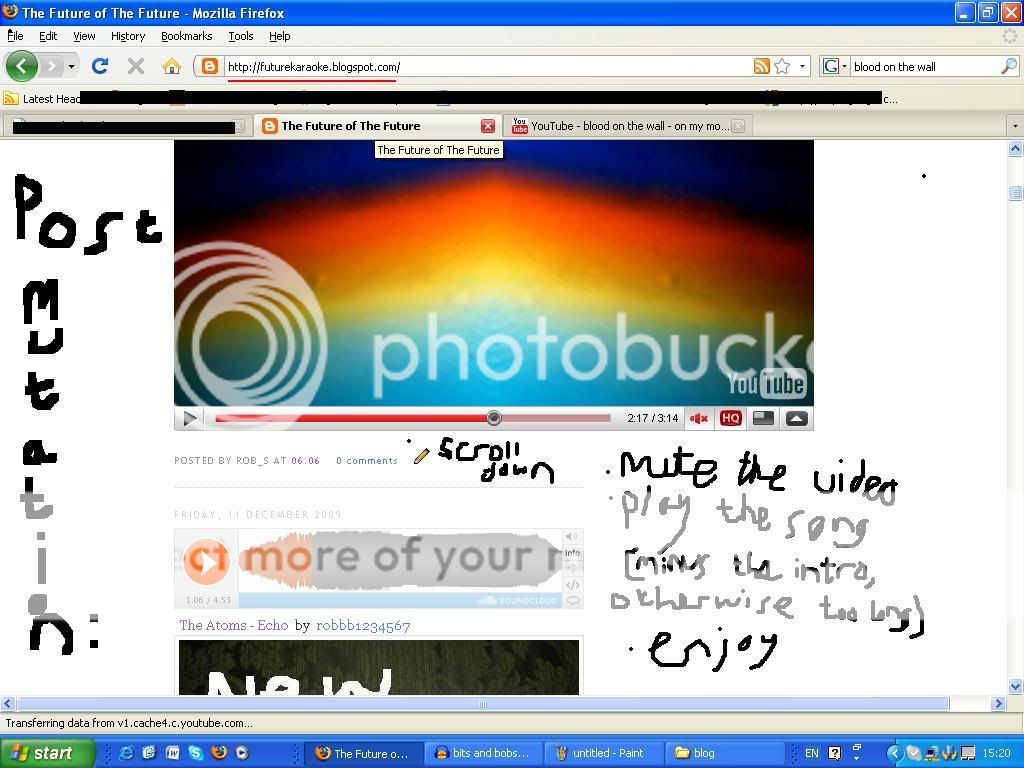
Task: Open the File menu
Action: [15, 36]
